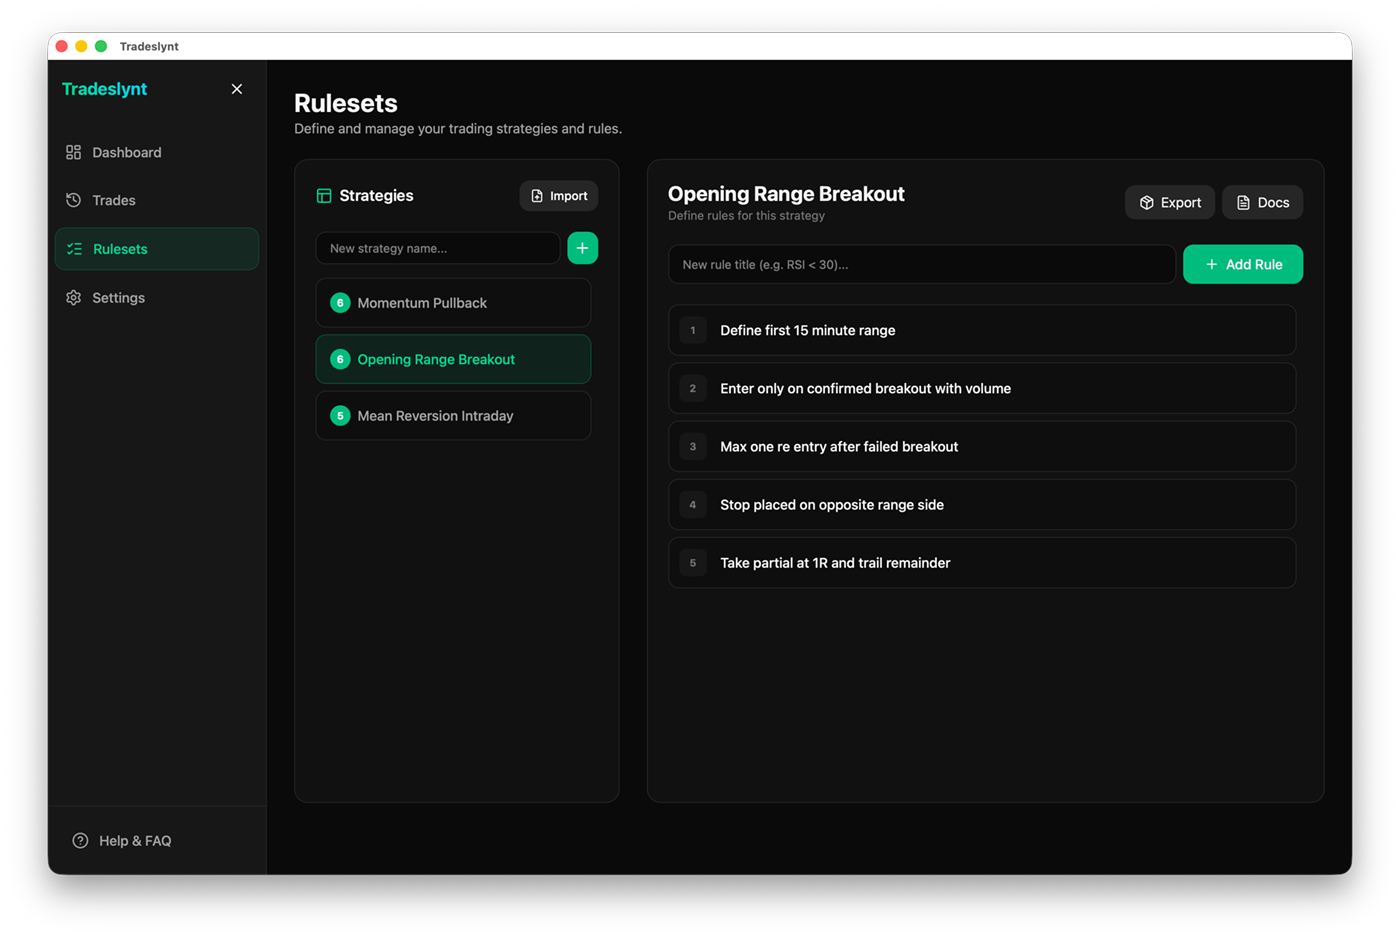Select the Mean Reversion Intraday strategy

tap(453, 416)
